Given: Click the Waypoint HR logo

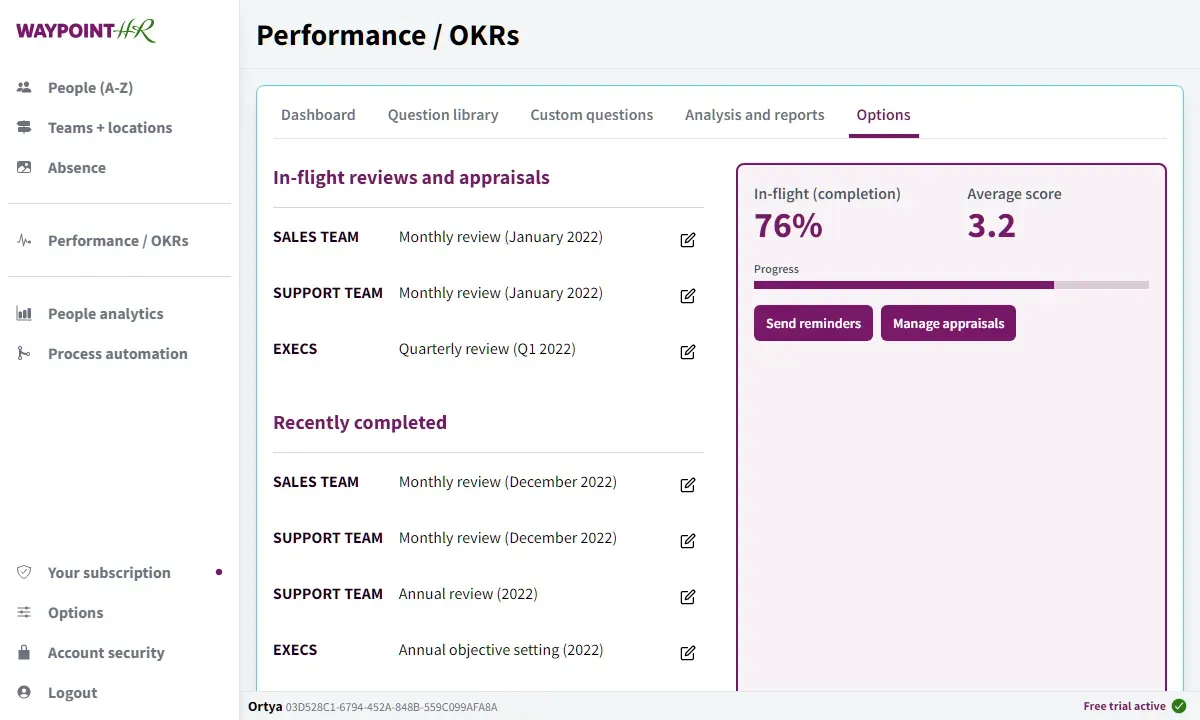Looking at the screenshot, I should 85,30.
